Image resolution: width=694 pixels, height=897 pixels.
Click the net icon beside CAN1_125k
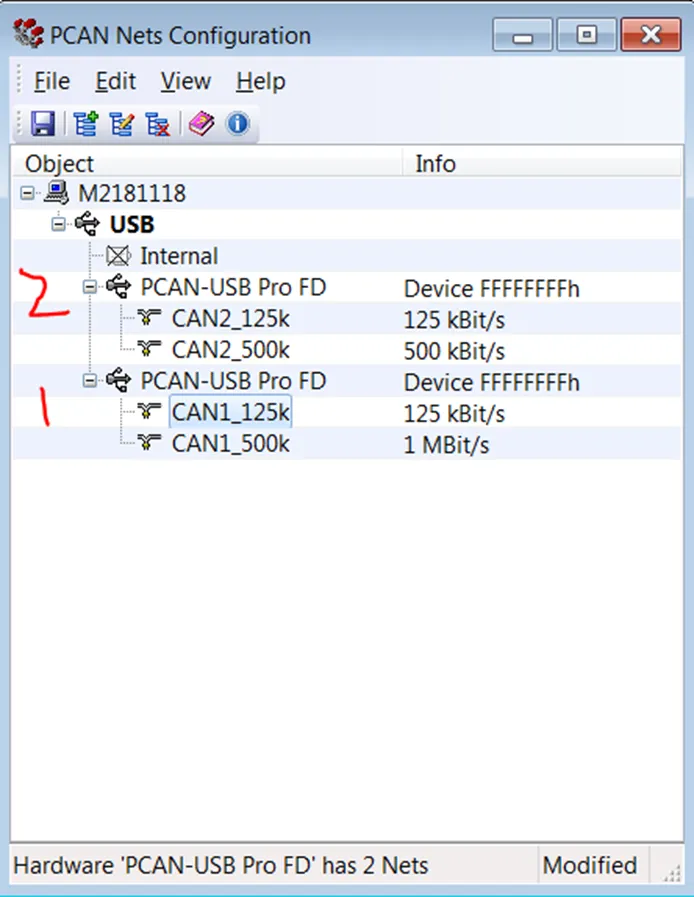tap(149, 411)
